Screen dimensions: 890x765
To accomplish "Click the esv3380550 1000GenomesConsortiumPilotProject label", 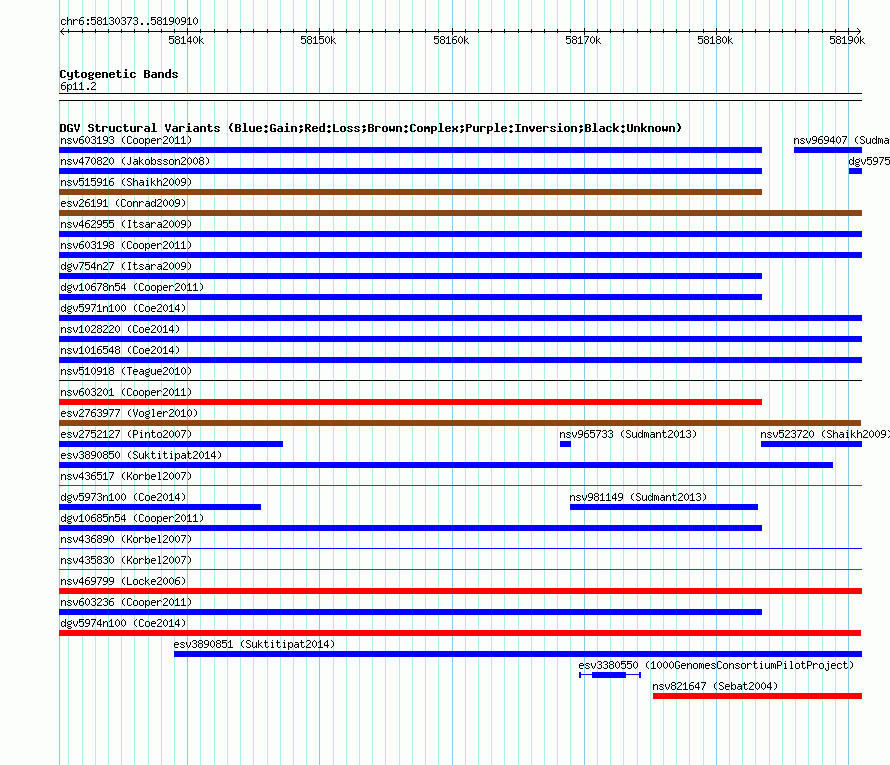I will click(716, 665).
